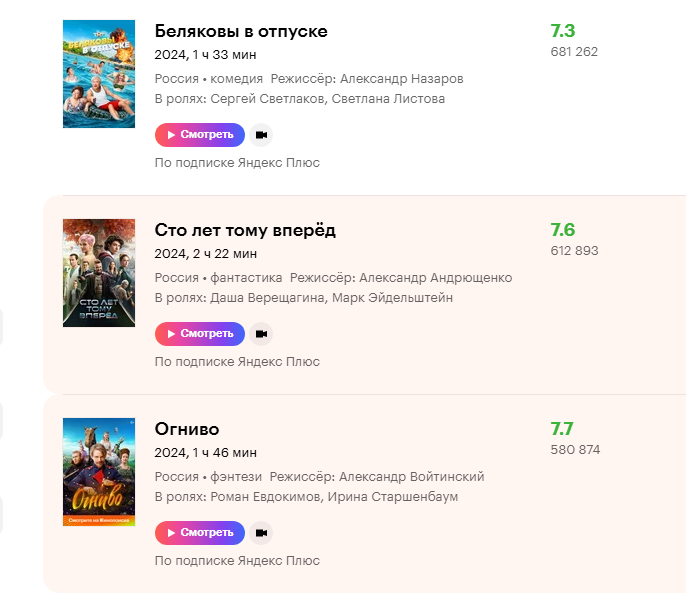Click director name Александр Войтинский
686x593 pixels.
pos(411,477)
